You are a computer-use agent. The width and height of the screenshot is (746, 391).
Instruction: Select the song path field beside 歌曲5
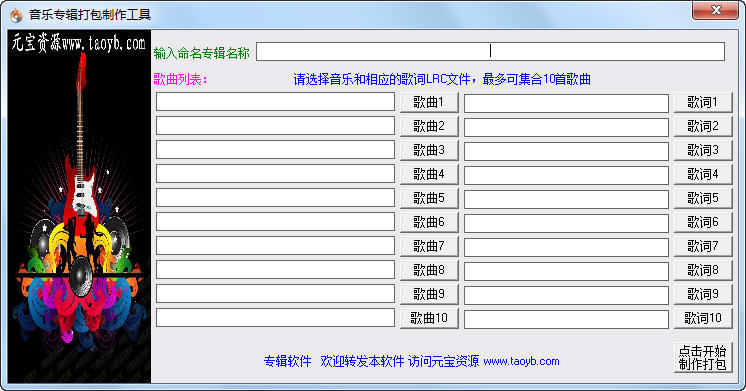click(275, 197)
